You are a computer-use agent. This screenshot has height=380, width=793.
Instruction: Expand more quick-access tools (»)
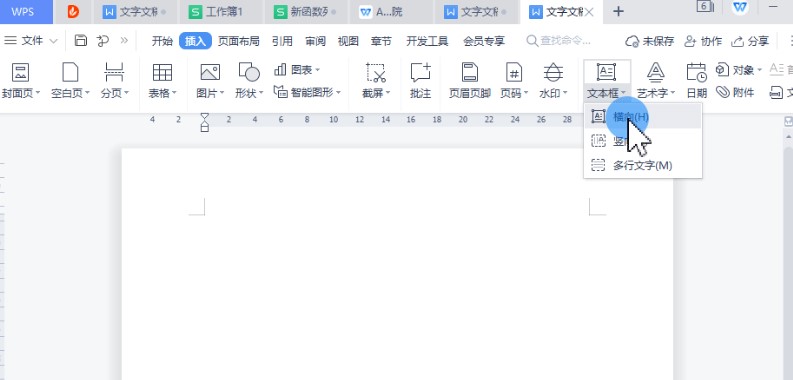click(x=124, y=41)
